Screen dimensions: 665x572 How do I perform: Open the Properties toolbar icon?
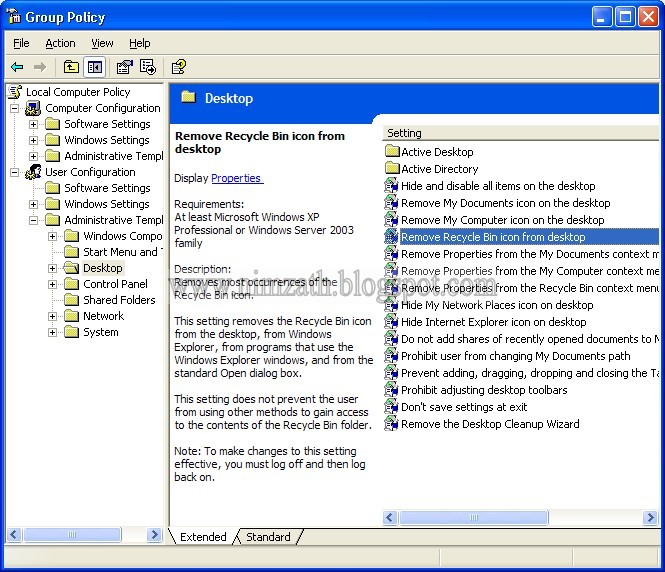point(124,67)
